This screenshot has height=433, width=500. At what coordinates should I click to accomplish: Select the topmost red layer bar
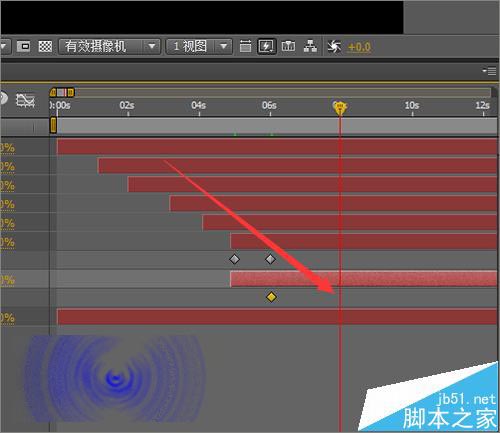[277, 147]
